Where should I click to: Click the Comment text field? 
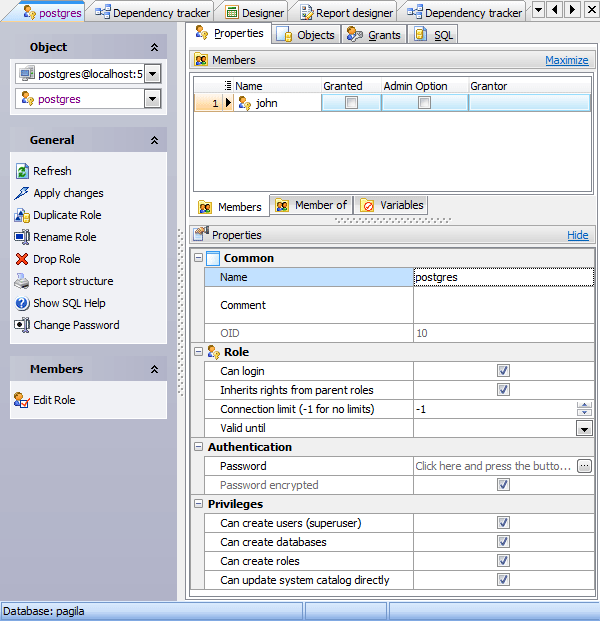point(503,305)
